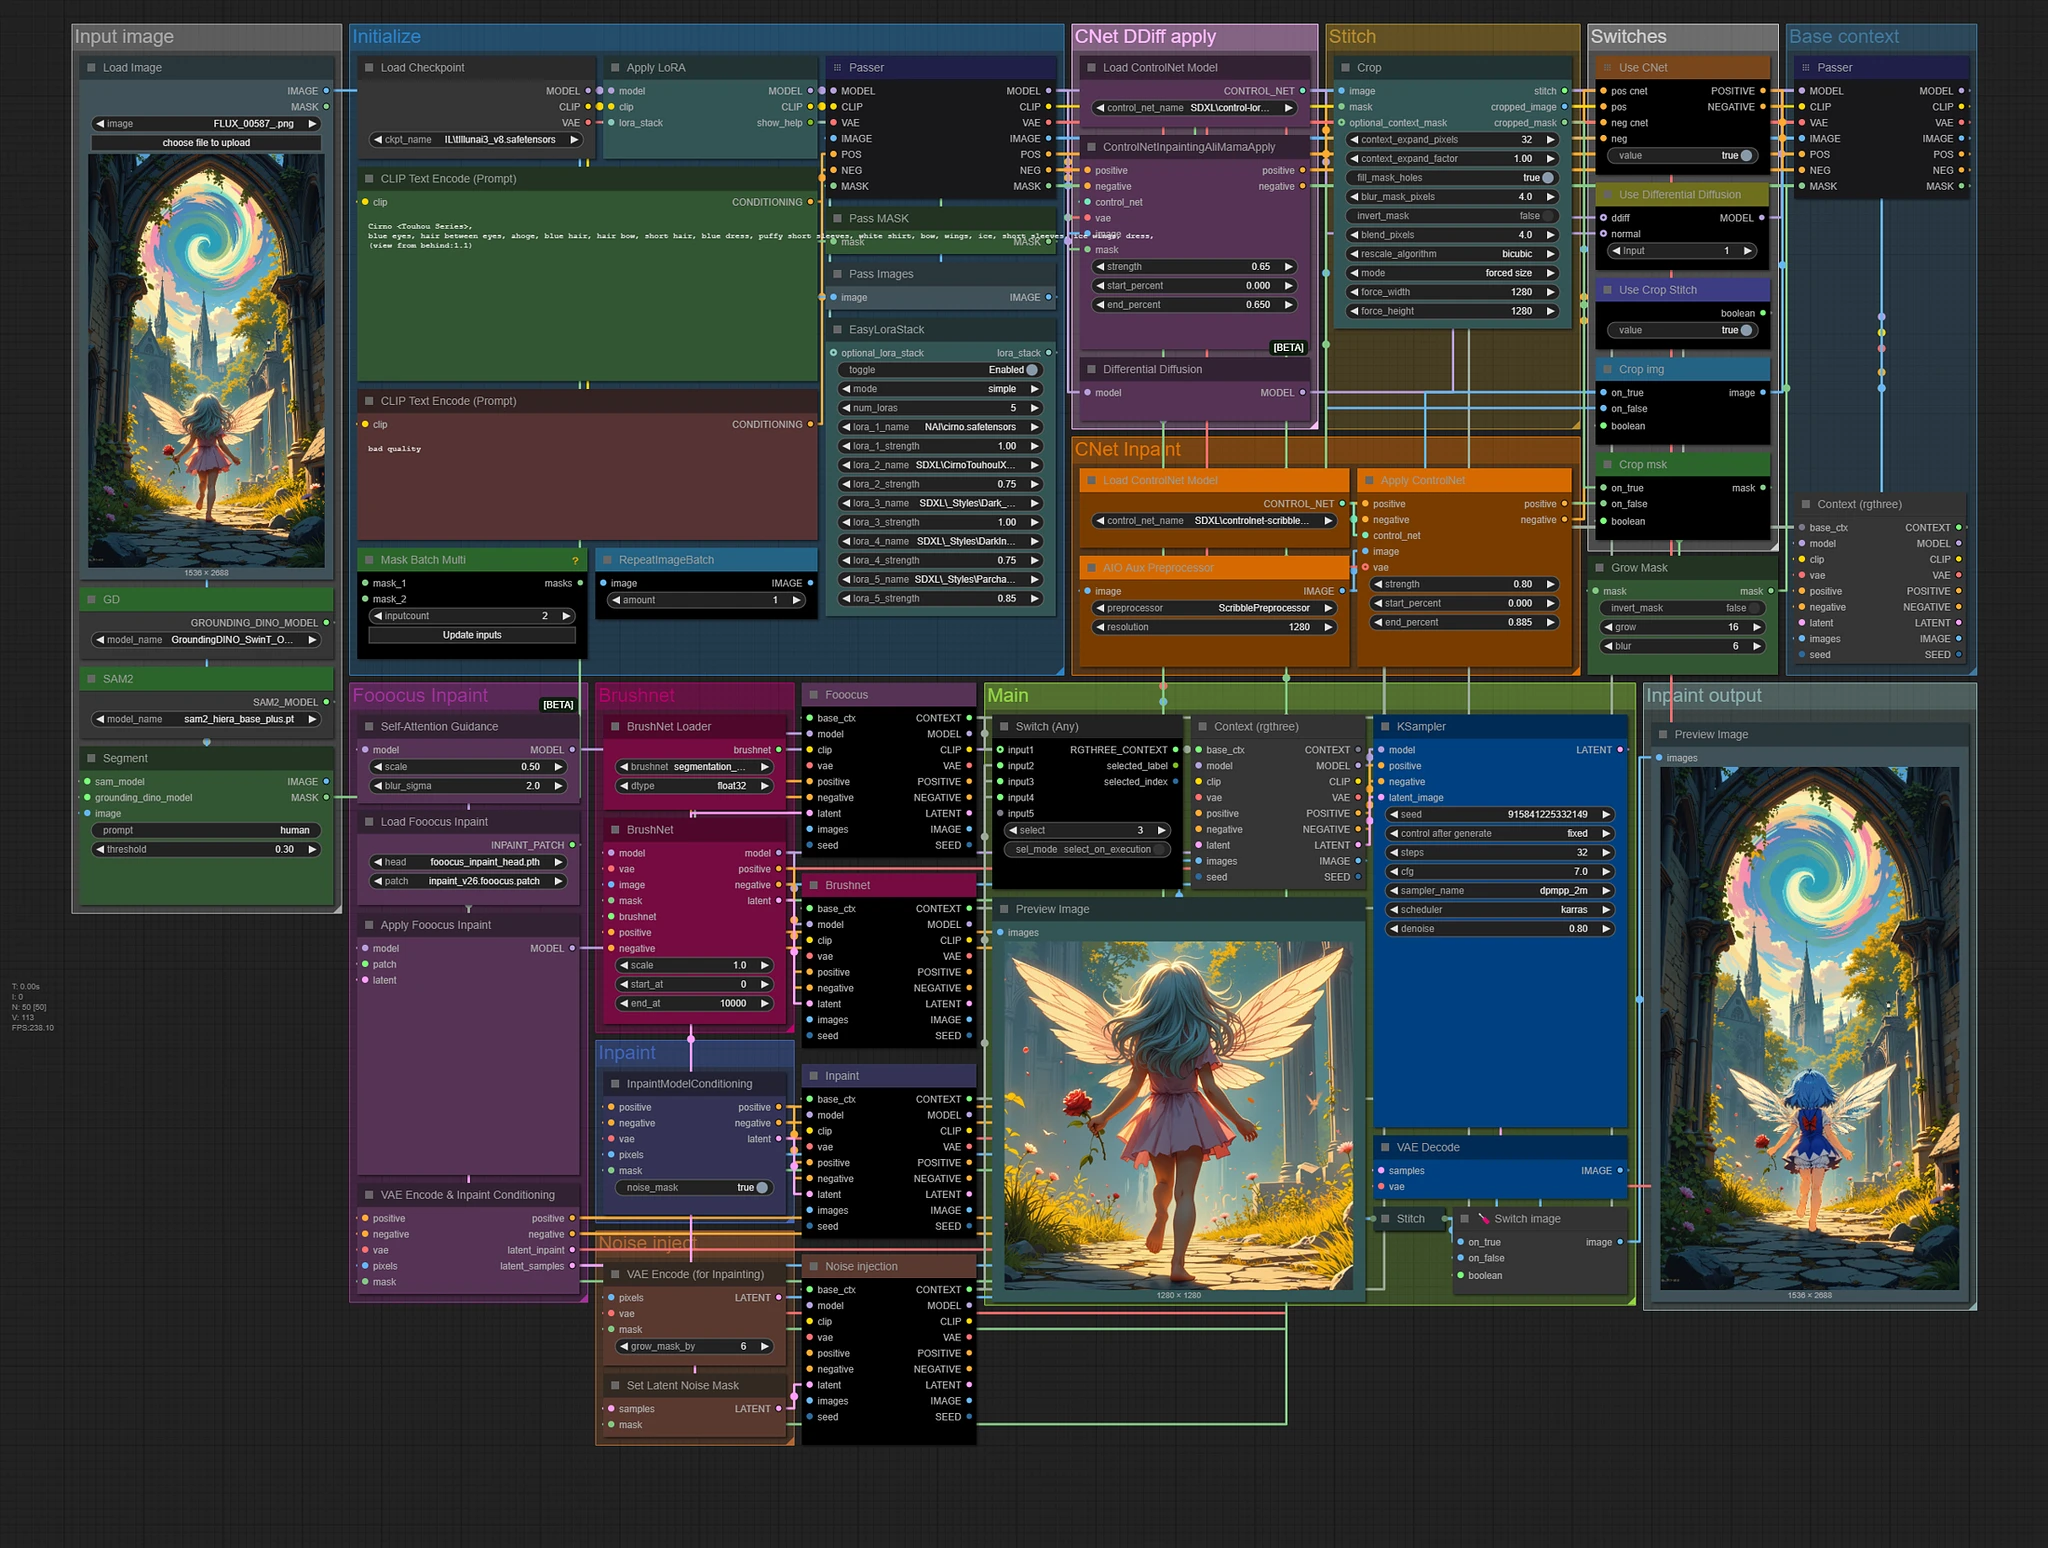
Task: Collapse the Pass MASK node via title dot
Action: (837, 219)
